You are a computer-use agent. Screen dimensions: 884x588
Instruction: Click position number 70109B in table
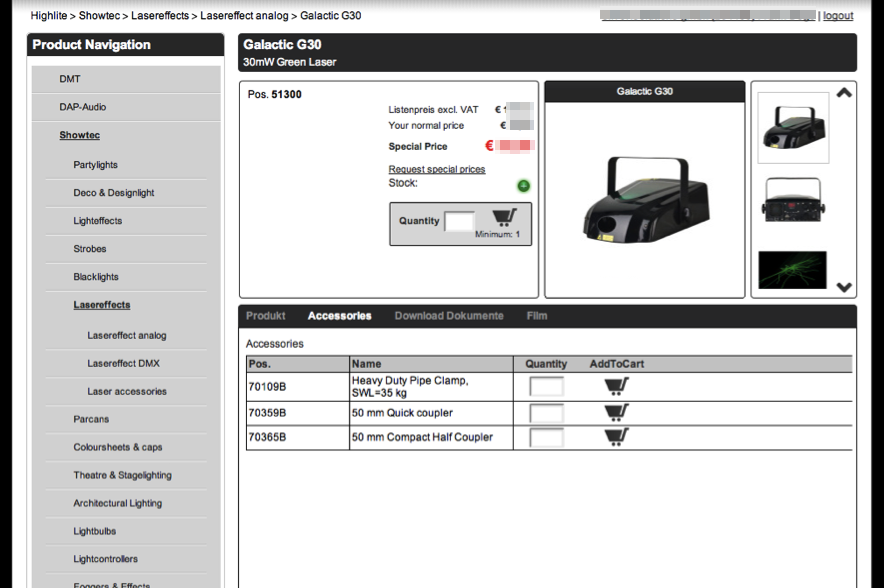coord(267,387)
